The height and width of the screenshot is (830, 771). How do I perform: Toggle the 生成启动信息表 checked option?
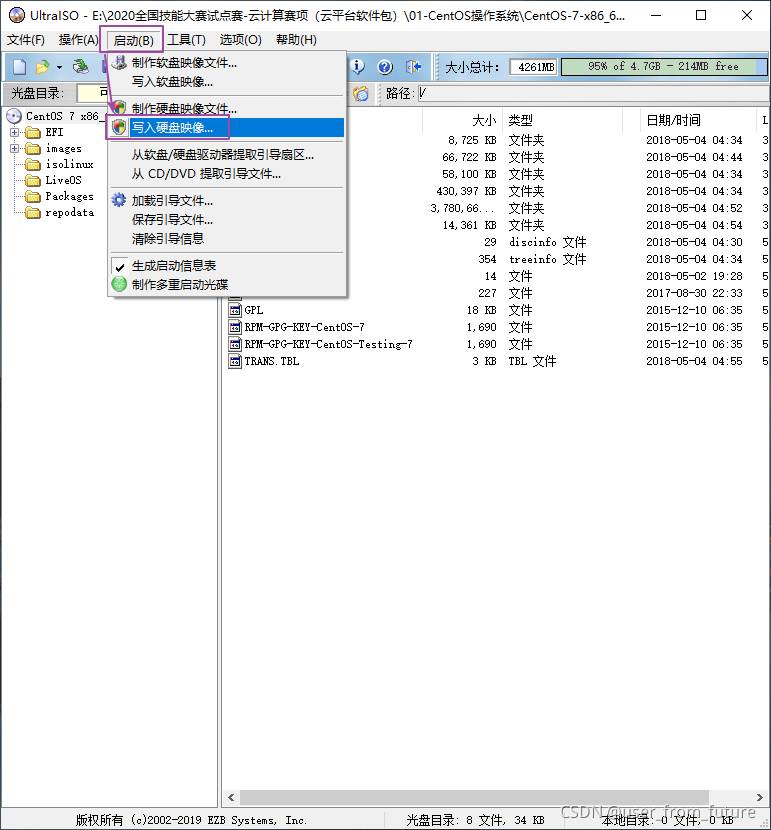(x=173, y=266)
